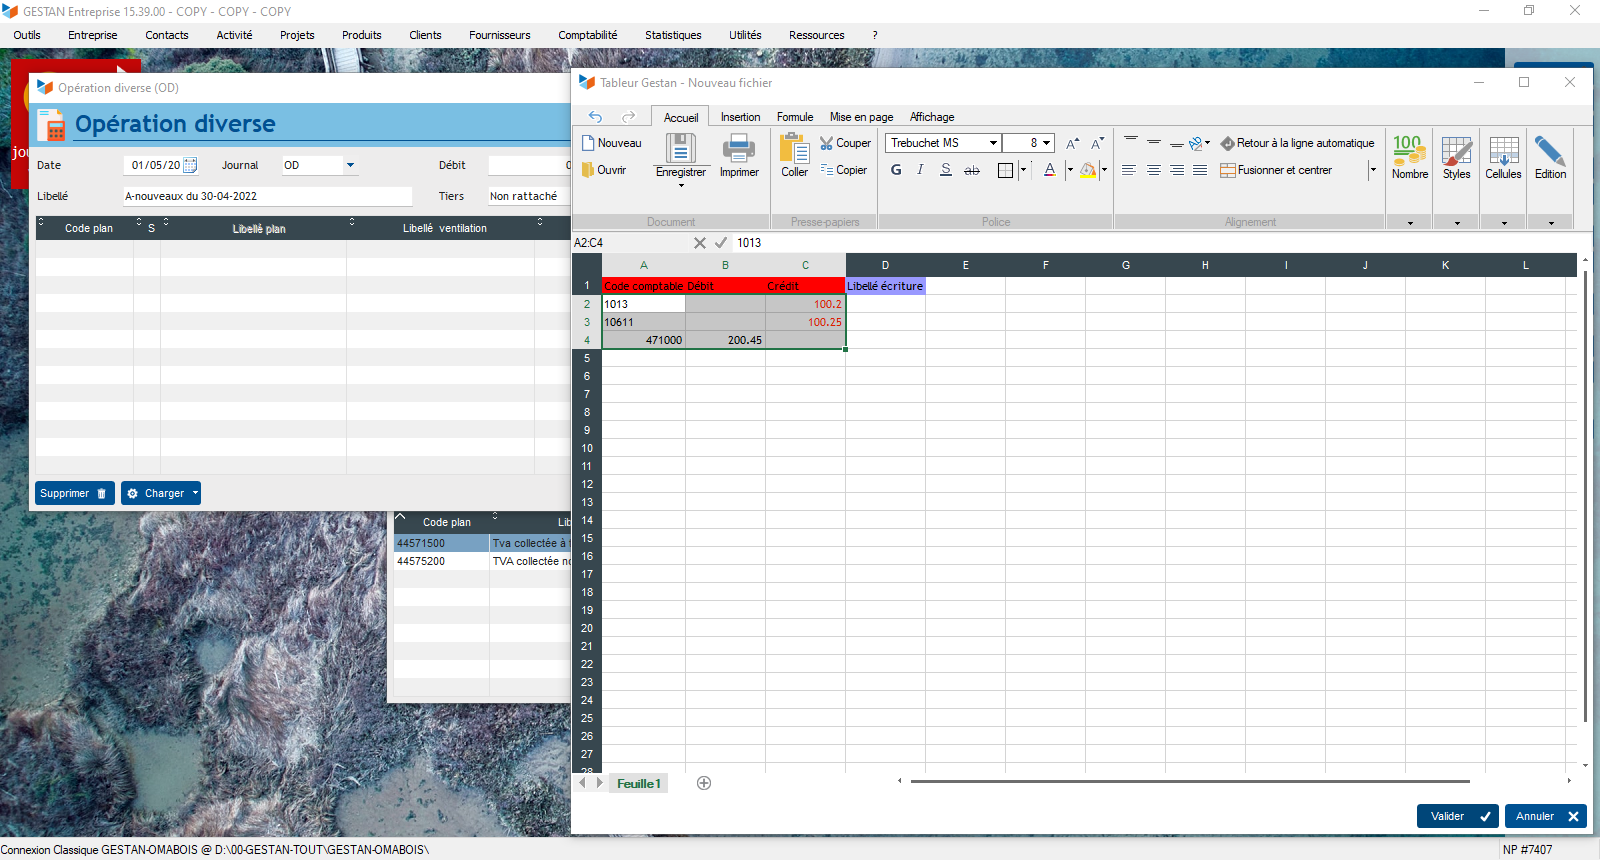
Task: Click the undo arrow in the spreadsheet
Action: [596, 117]
